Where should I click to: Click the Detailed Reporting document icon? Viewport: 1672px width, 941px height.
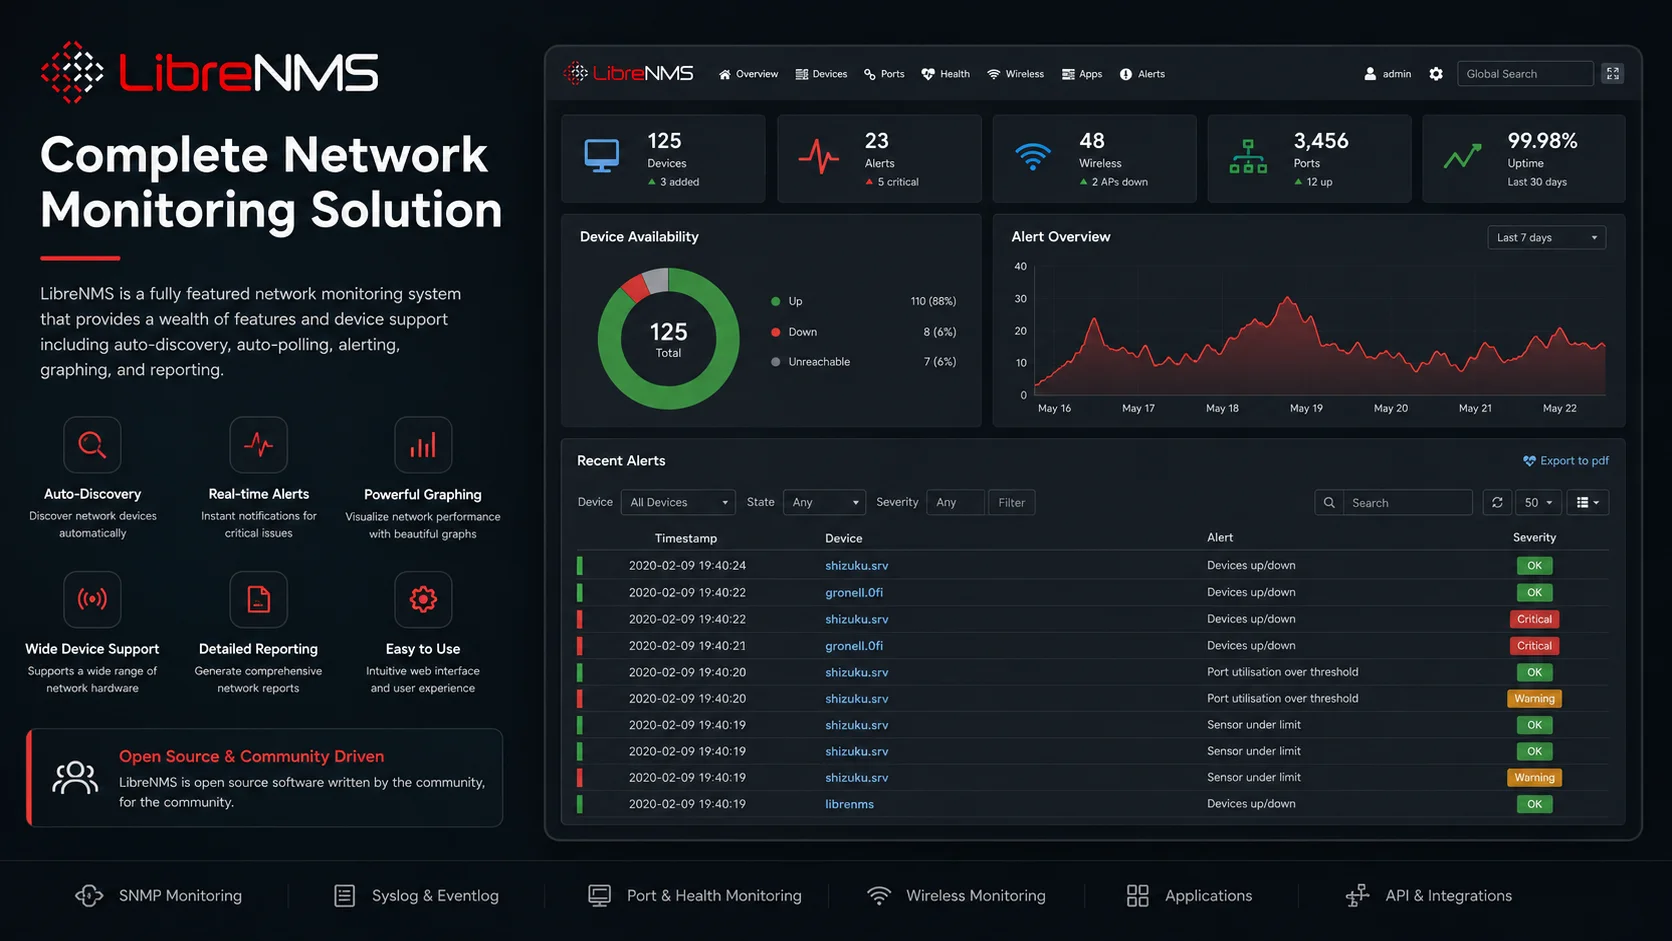tap(258, 599)
